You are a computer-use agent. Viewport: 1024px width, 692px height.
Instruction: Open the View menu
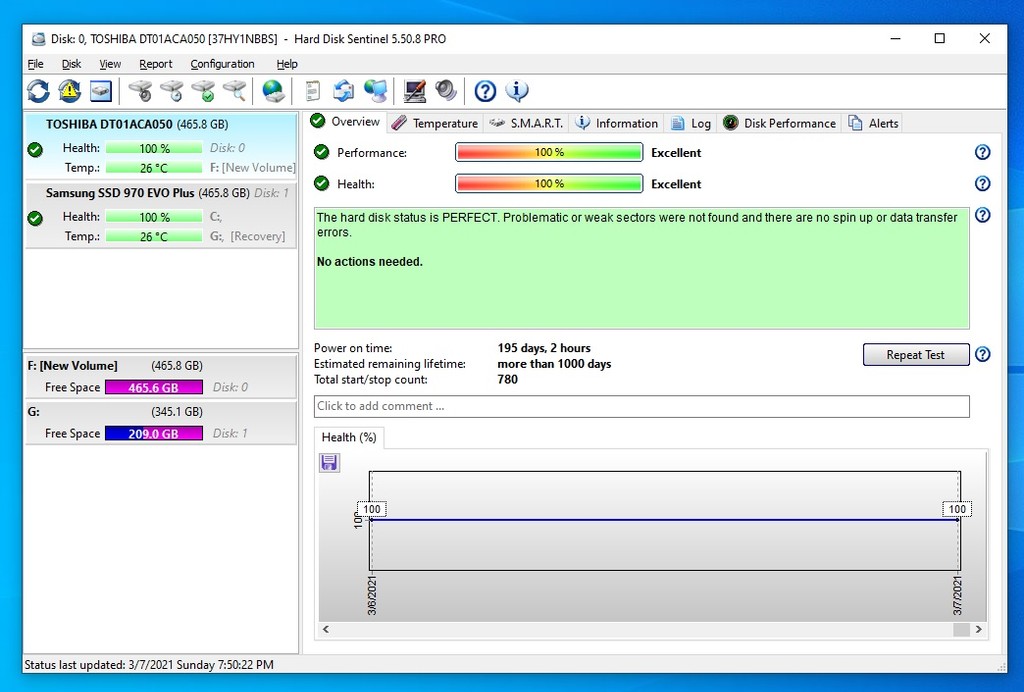(x=110, y=64)
